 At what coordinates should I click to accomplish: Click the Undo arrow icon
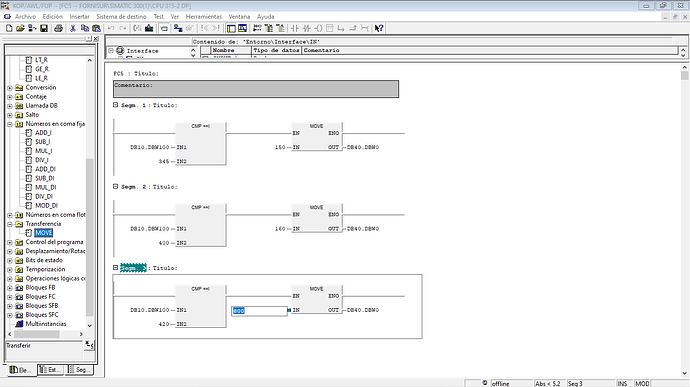(x=111, y=28)
